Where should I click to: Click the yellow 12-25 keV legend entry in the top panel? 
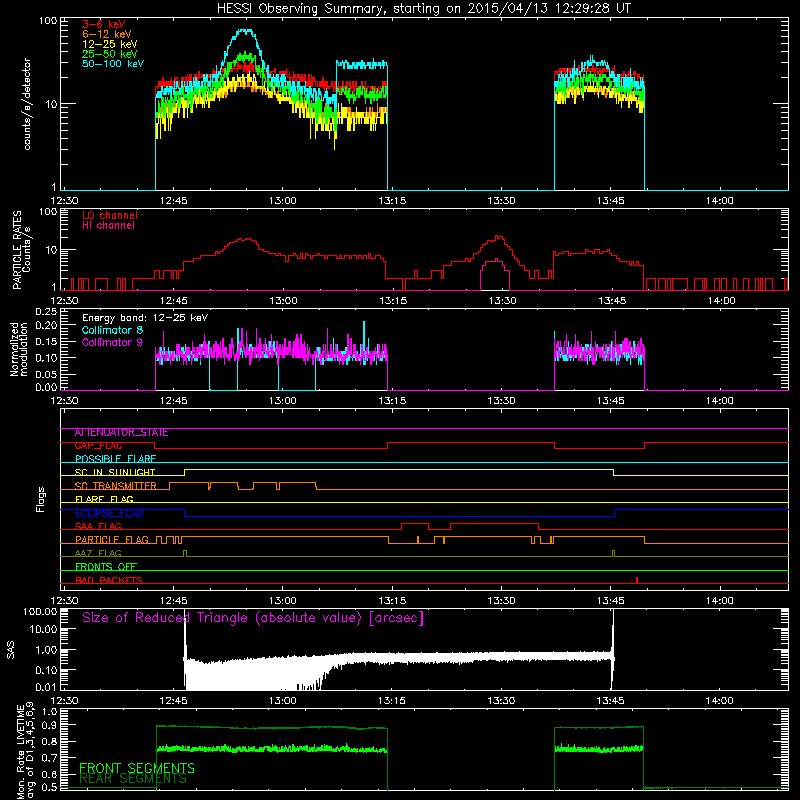109,44
